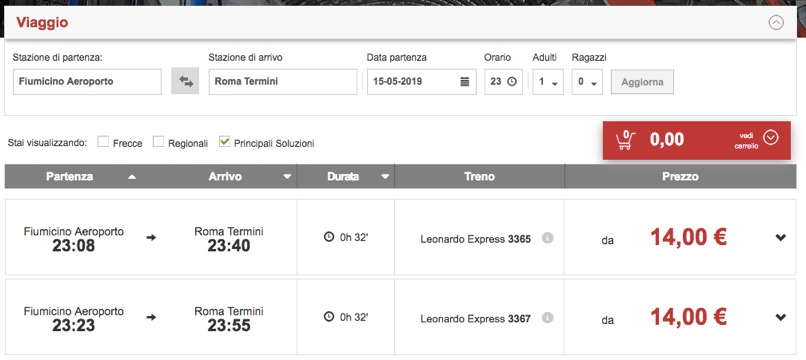Open calendar icon in date field
Image resolution: width=806 pixels, height=360 pixels.
[465, 81]
